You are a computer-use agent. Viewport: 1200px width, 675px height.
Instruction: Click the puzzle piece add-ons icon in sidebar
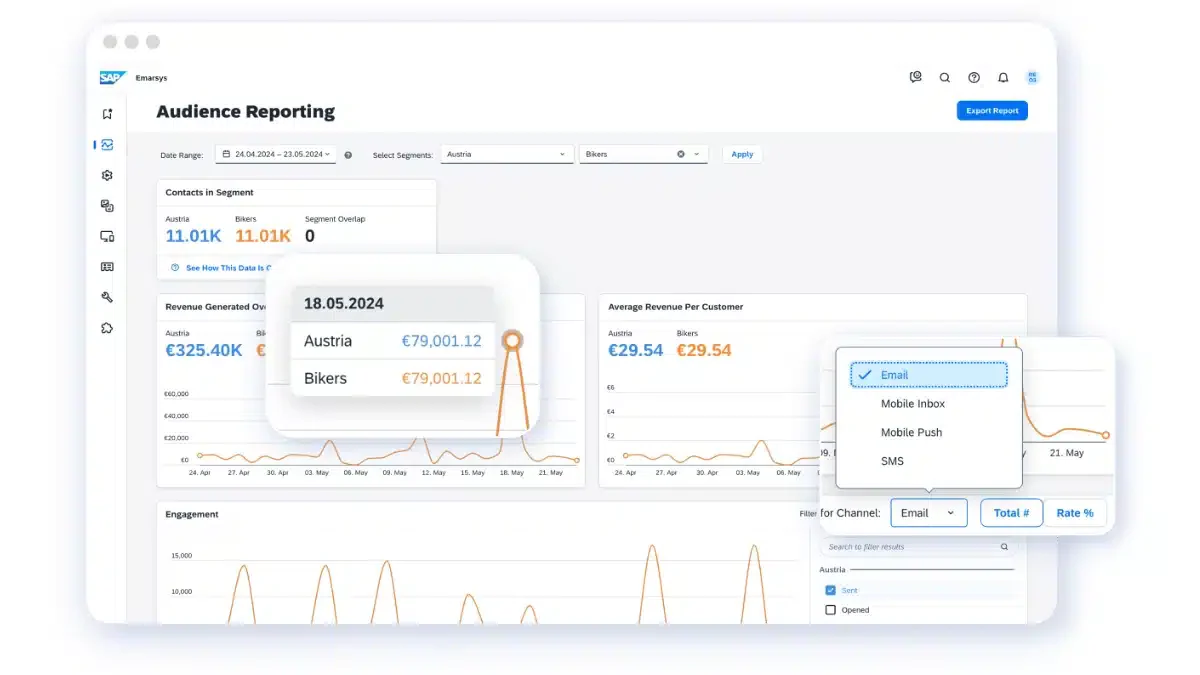click(107, 328)
